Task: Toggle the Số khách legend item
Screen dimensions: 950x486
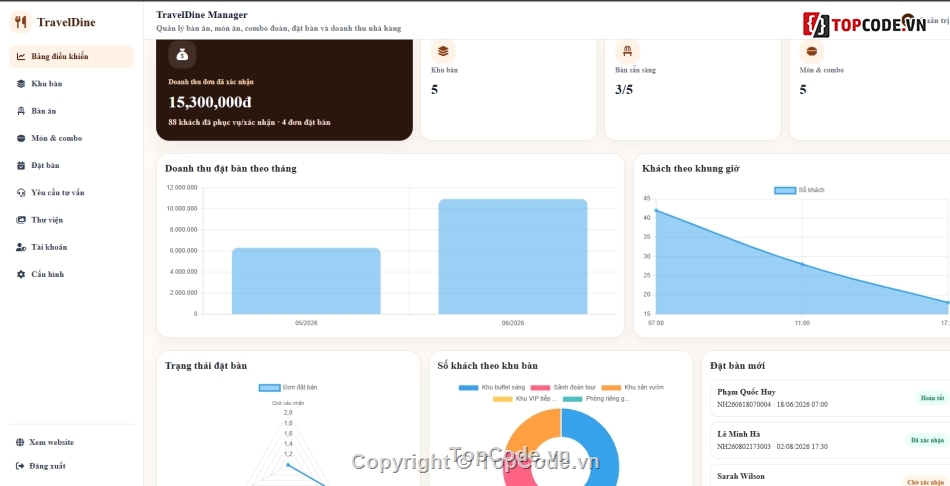Action: [x=799, y=190]
